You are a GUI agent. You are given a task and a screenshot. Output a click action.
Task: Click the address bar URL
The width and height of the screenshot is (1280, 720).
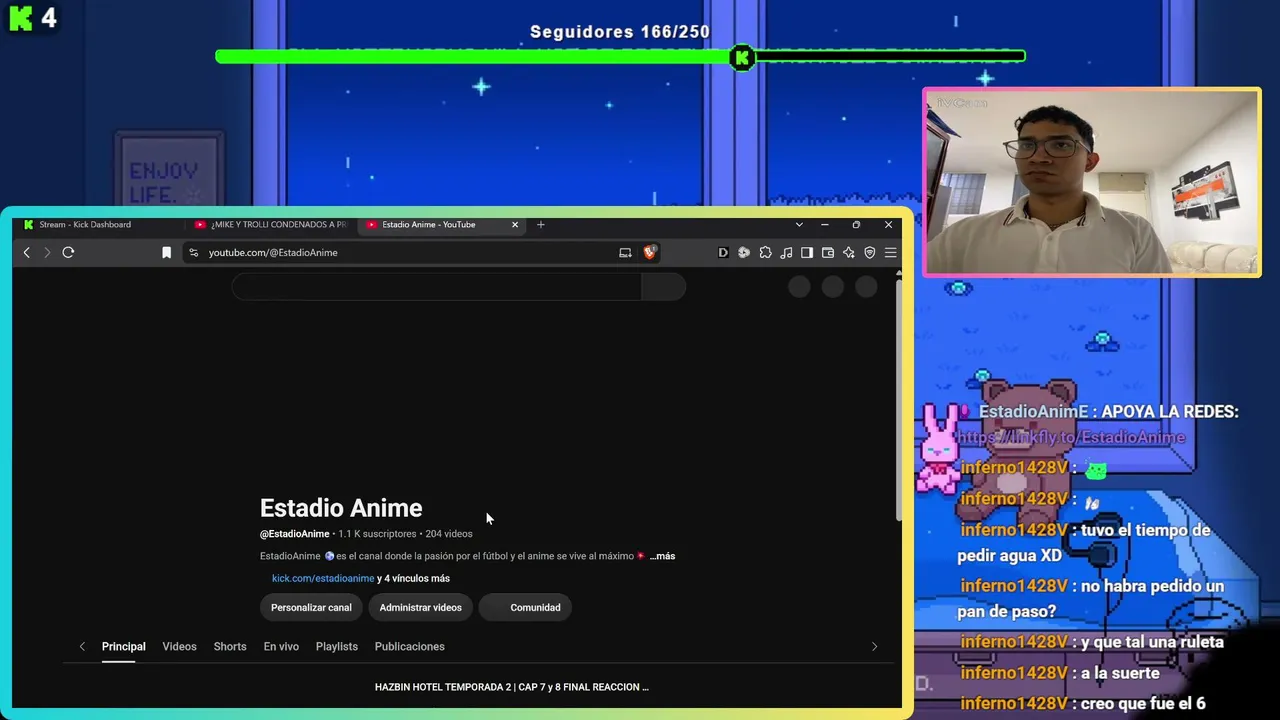[x=273, y=253]
